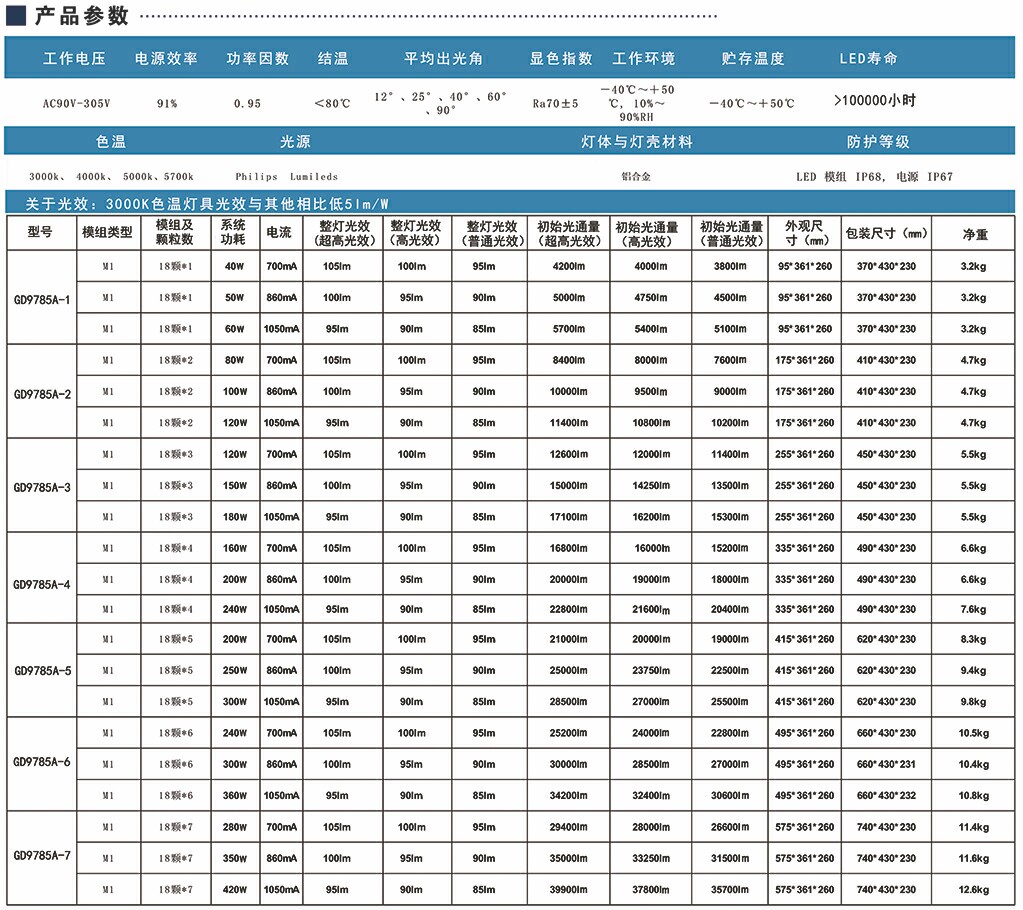1023x910 pixels.
Task: Select the 平均出光角 header
Action: pyautogui.click(x=444, y=58)
